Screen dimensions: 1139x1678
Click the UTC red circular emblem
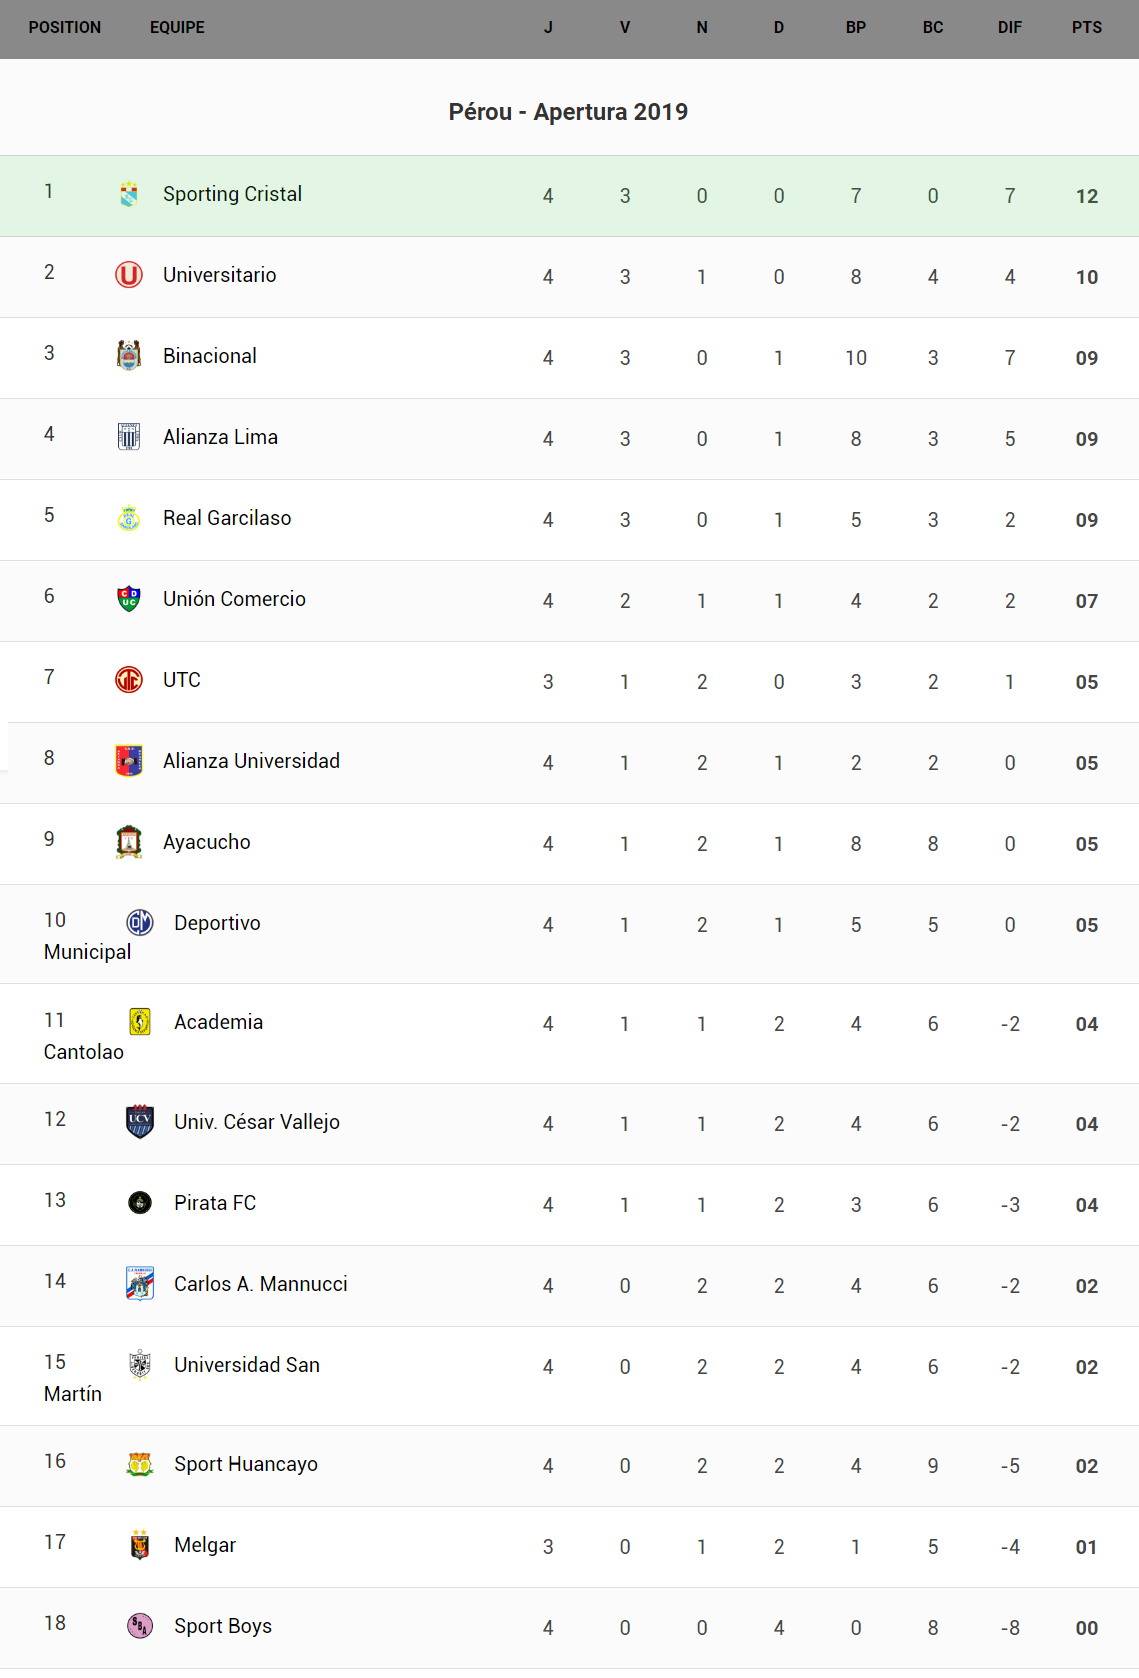129,680
